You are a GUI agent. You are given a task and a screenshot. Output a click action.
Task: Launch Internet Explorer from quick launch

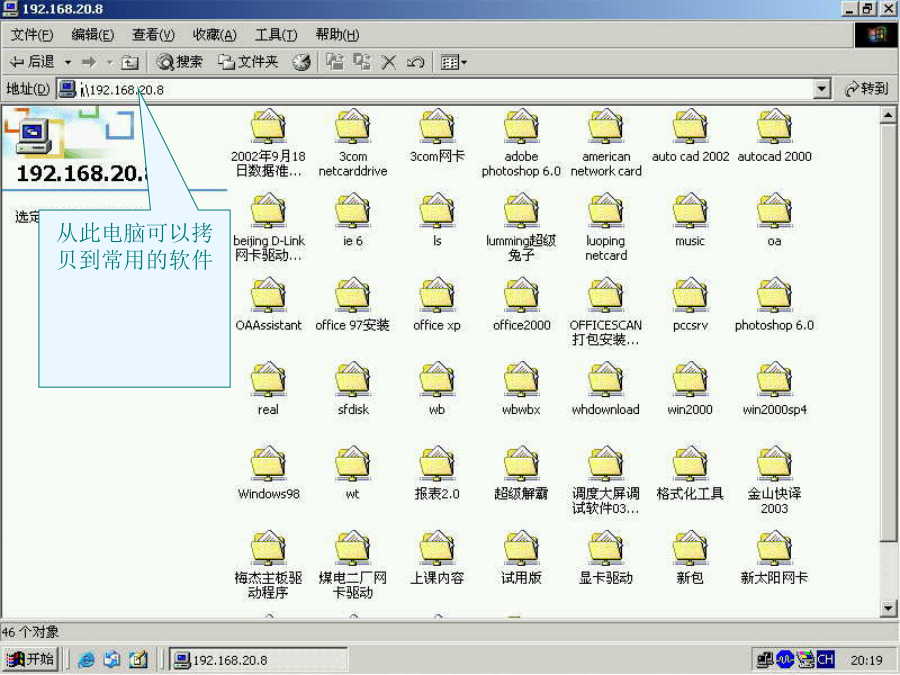pyautogui.click(x=86, y=660)
